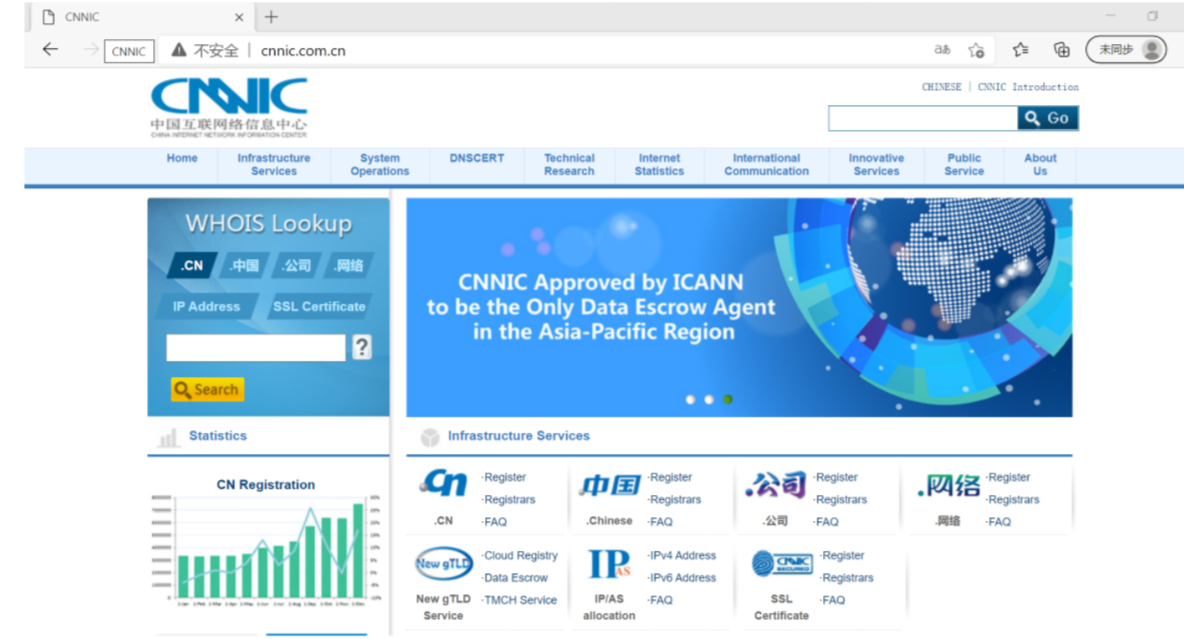Viewport: 1184px width, 639px height.
Task: Open the favorites list icon
Action: point(1020,50)
